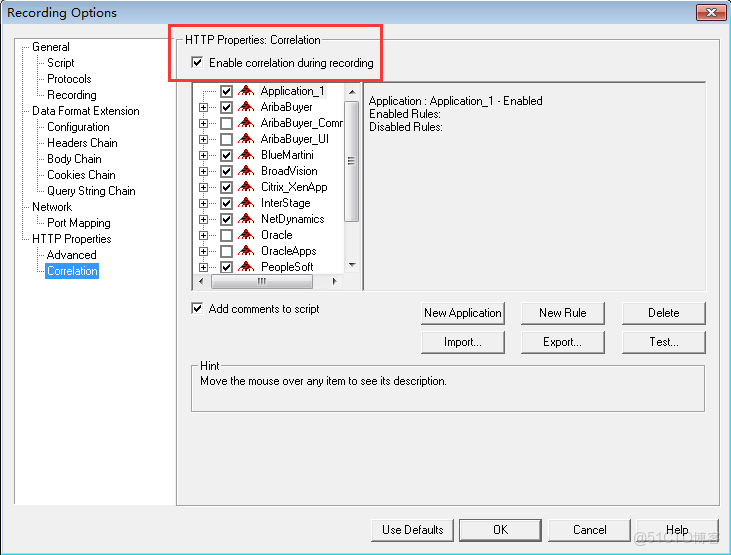
Task: Check the AribaBuyer_Comr checkbox
Action: (x=227, y=123)
